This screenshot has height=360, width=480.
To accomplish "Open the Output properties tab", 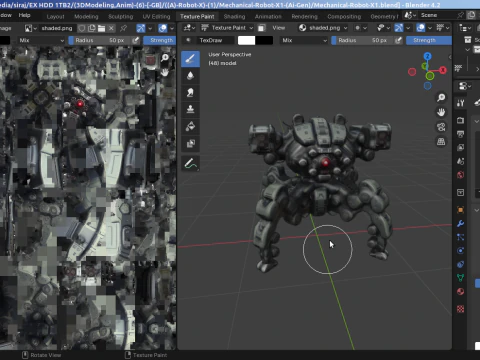I will [x=461, y=134].
